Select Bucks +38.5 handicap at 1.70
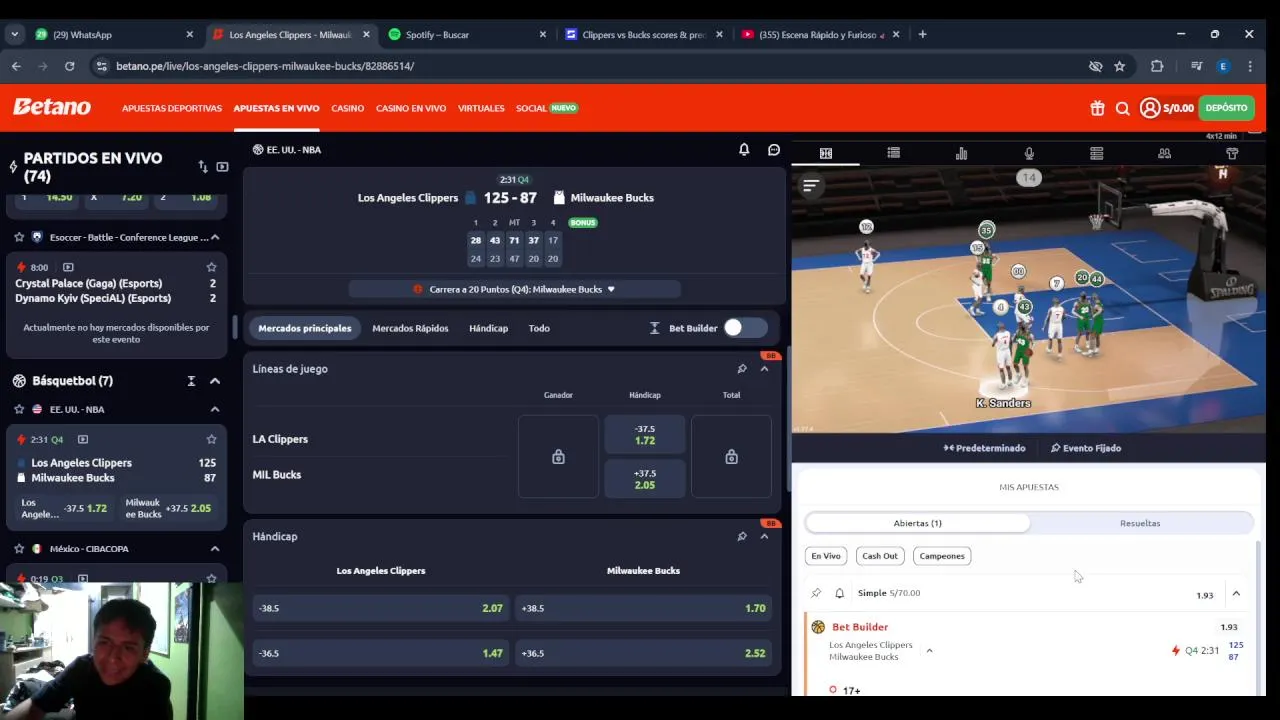This screenshot has width=1280, height=720. click(643, 608)
